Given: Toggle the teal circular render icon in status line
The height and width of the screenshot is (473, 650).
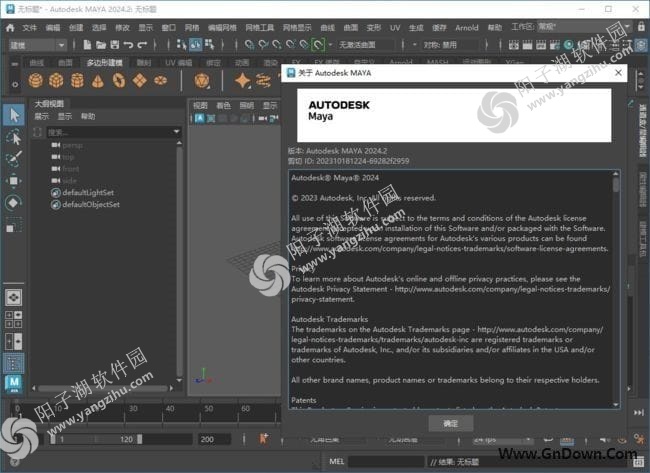Looking at the screenshot, I should [x=569, y=44].
